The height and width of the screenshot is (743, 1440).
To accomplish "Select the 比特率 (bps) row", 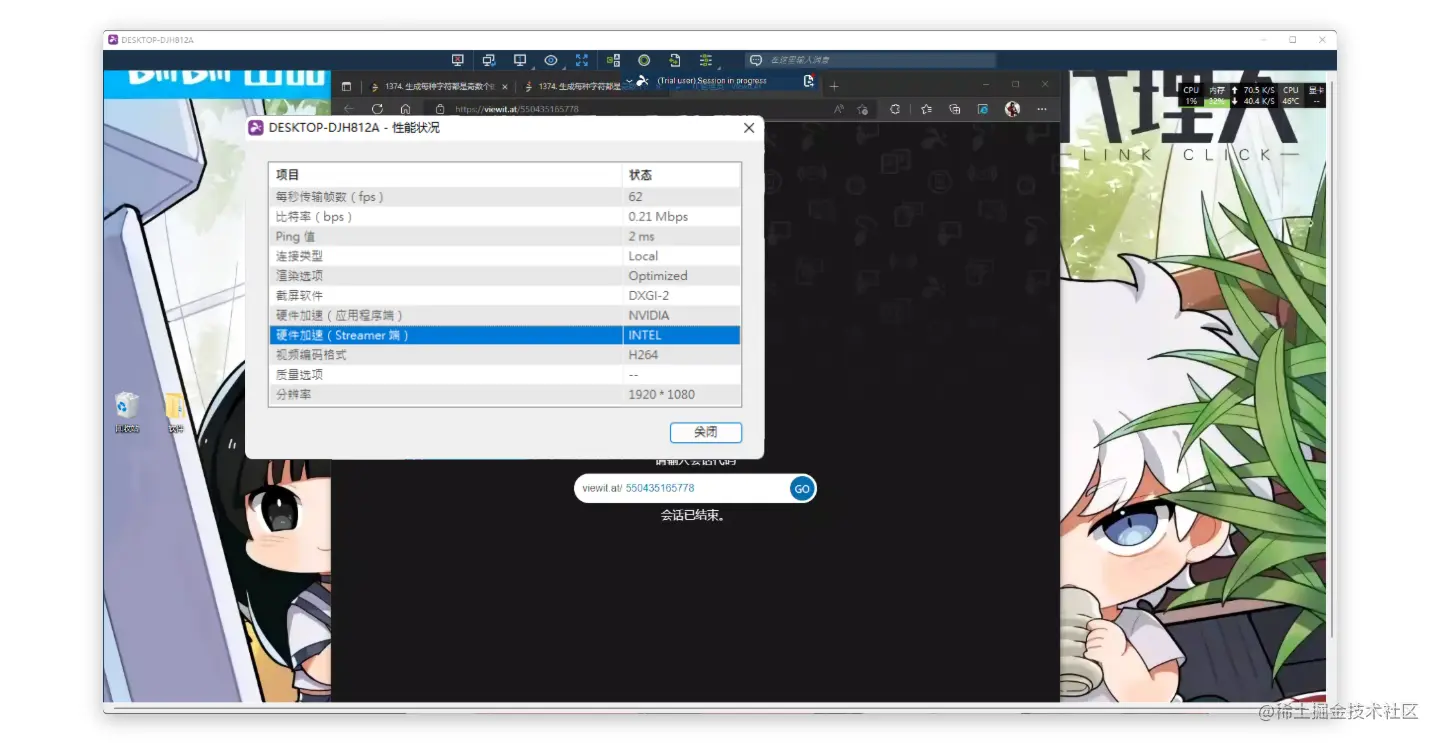I will coord(505,216).
